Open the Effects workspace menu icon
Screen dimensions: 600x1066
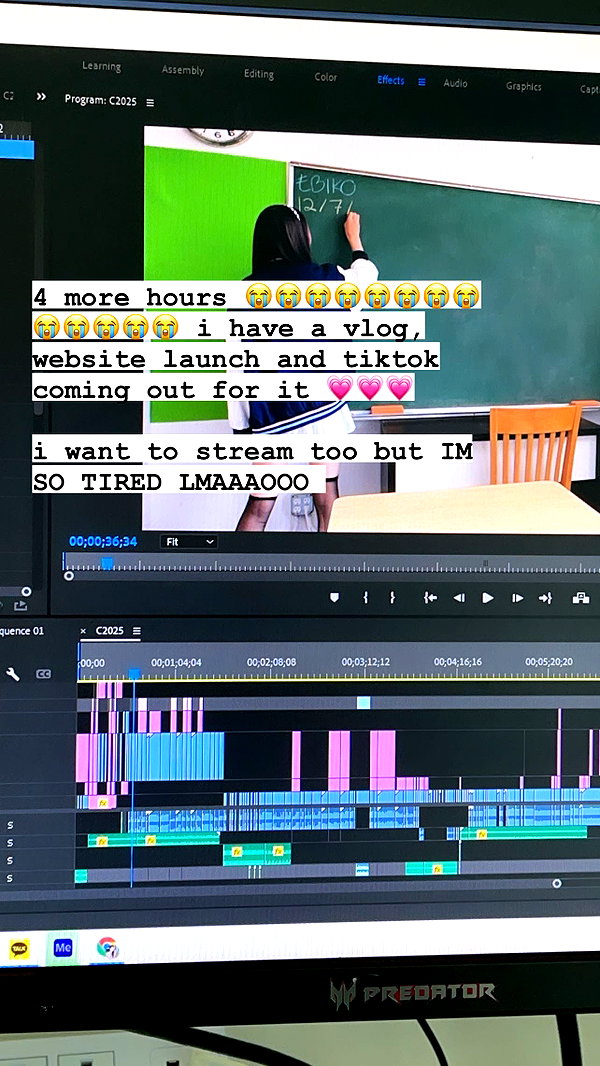[421, 82]
